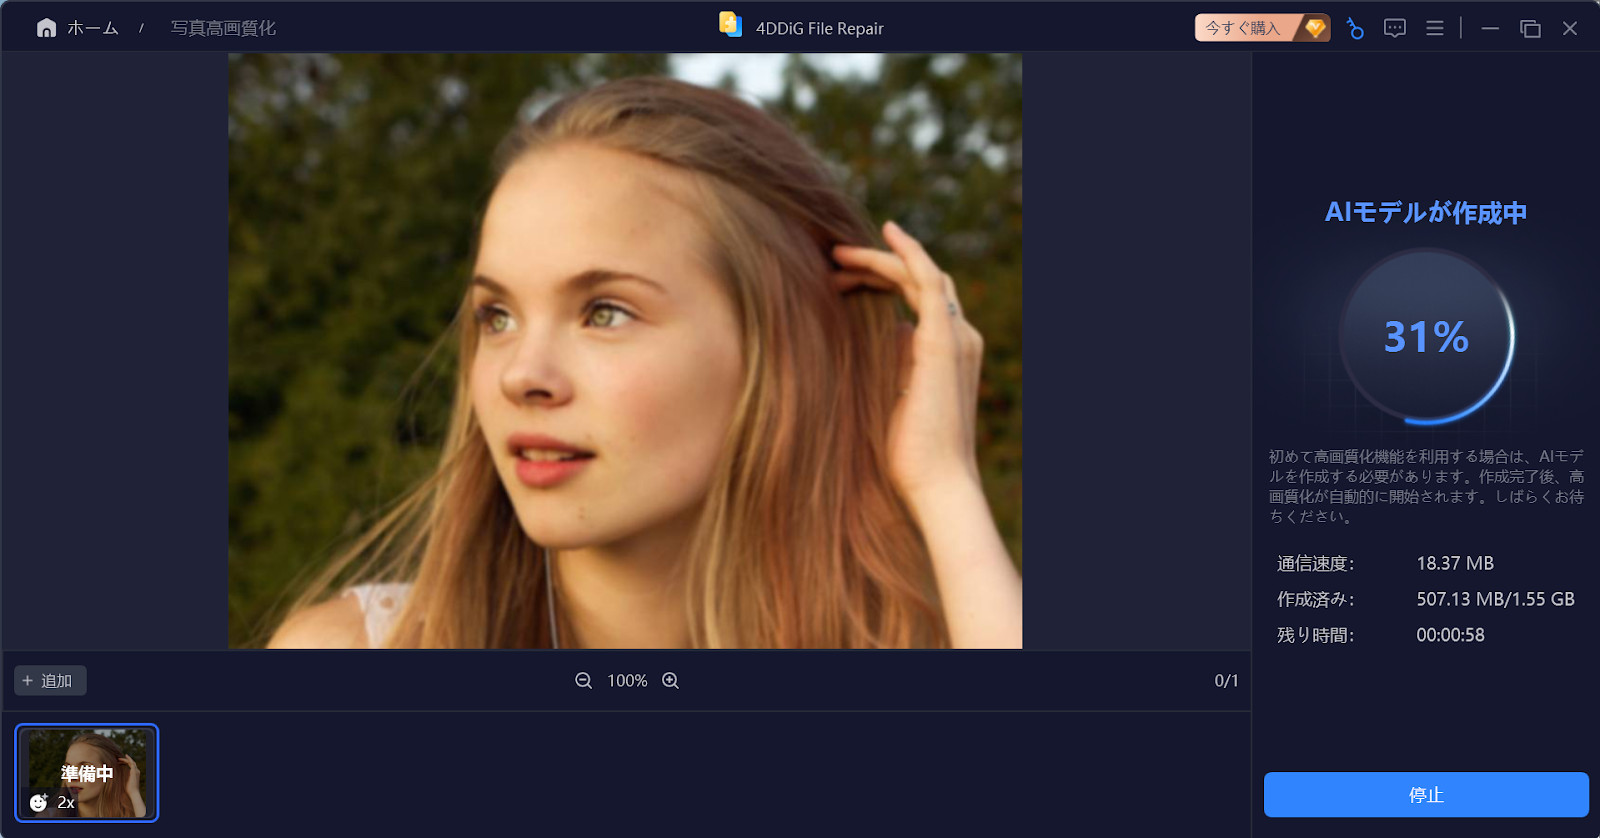Zoom out using the minus magnifier

pos(584,681)
